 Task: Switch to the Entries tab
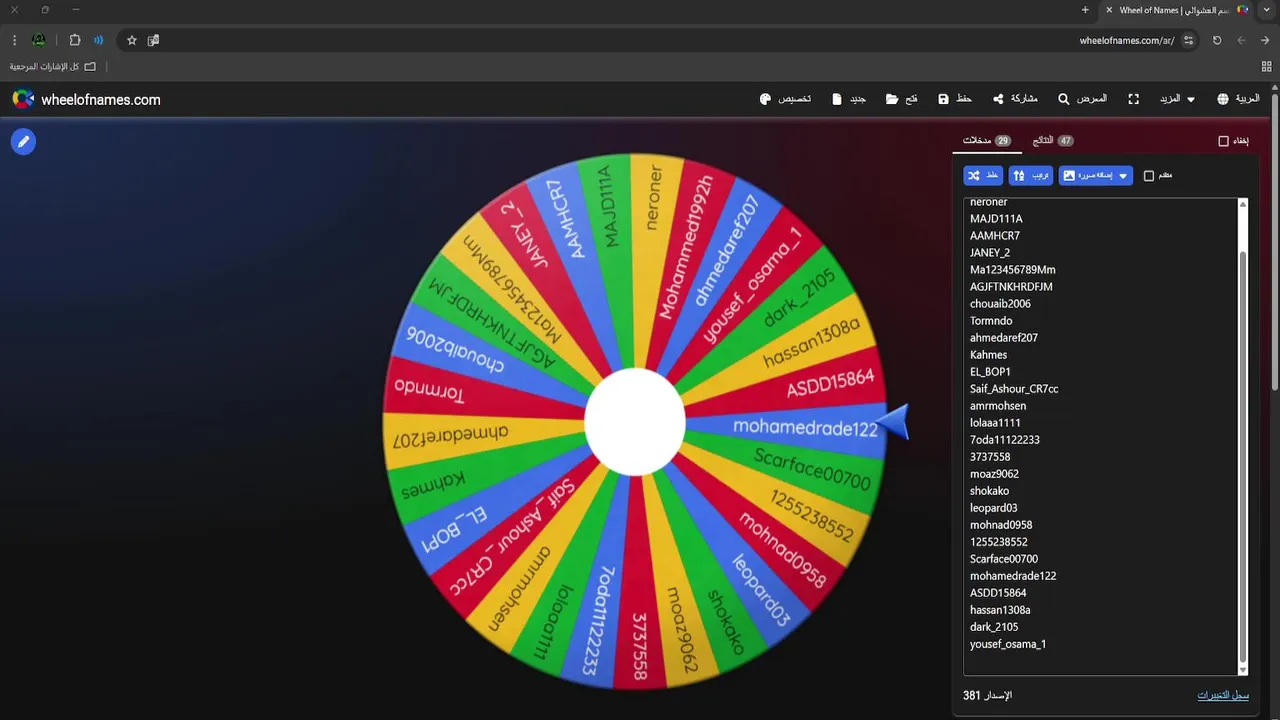coord(987,141)
